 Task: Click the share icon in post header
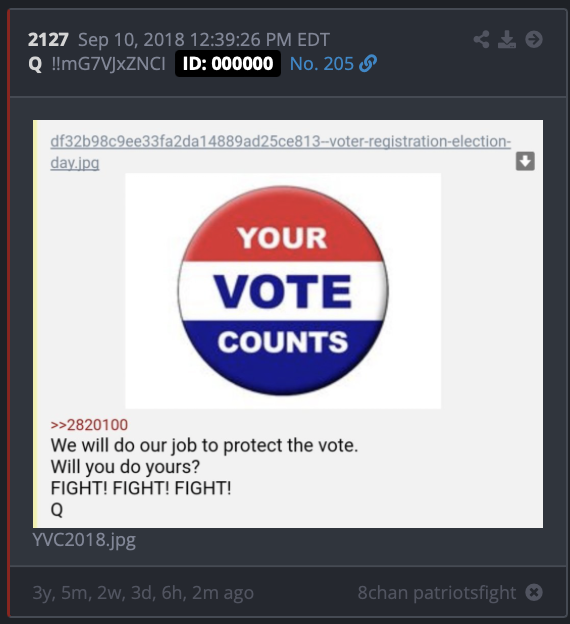(x=481, y=39)
